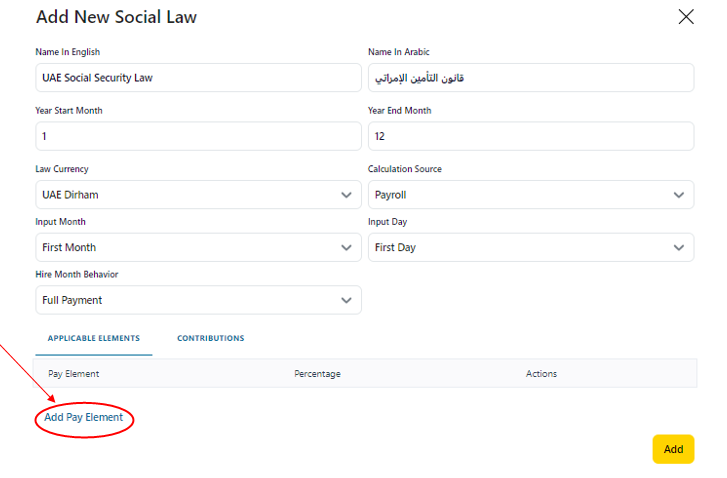The height and width of the screenshot is (478, 727).
Task: Open the Input Month dropdown
Action: (x=198, y=247)
